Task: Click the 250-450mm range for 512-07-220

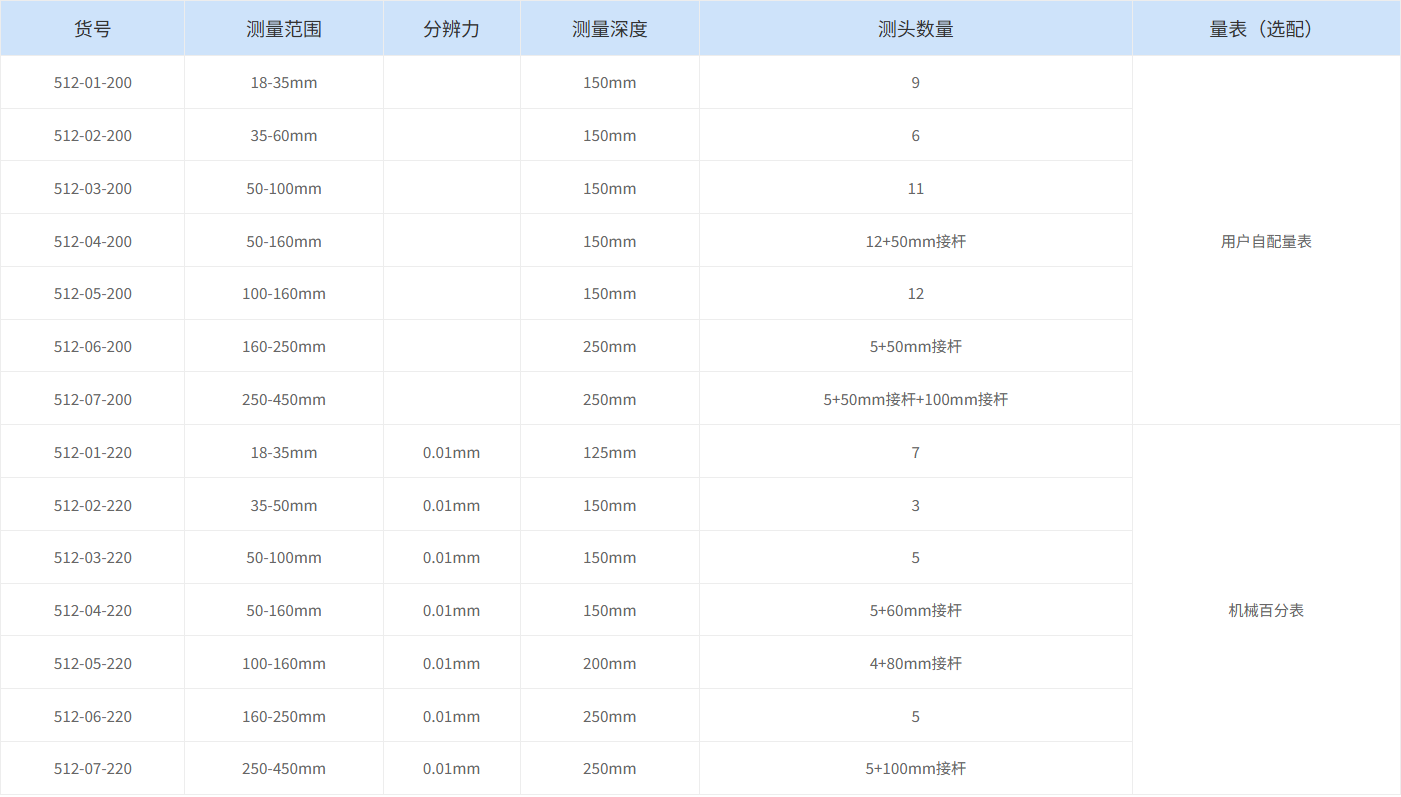Action: 283,768
